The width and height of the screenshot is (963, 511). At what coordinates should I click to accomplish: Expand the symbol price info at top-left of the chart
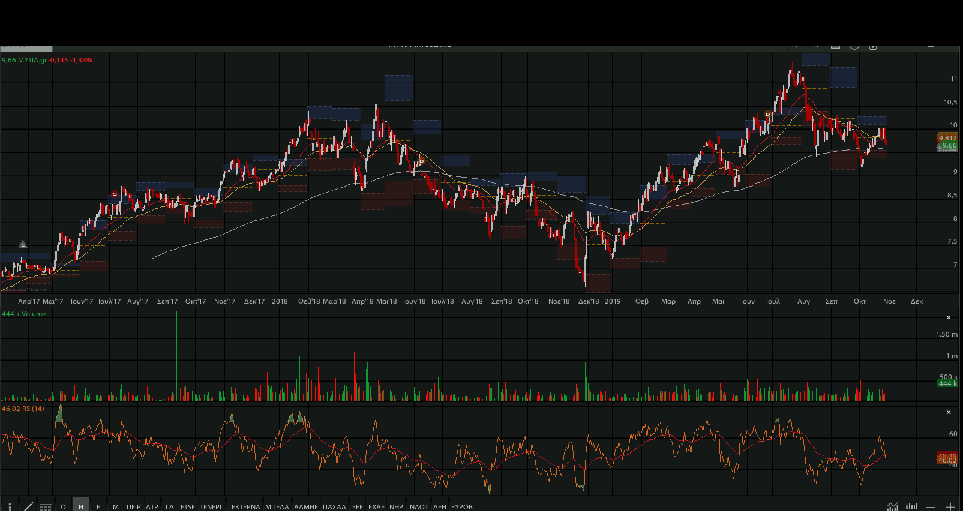point(47,60)
